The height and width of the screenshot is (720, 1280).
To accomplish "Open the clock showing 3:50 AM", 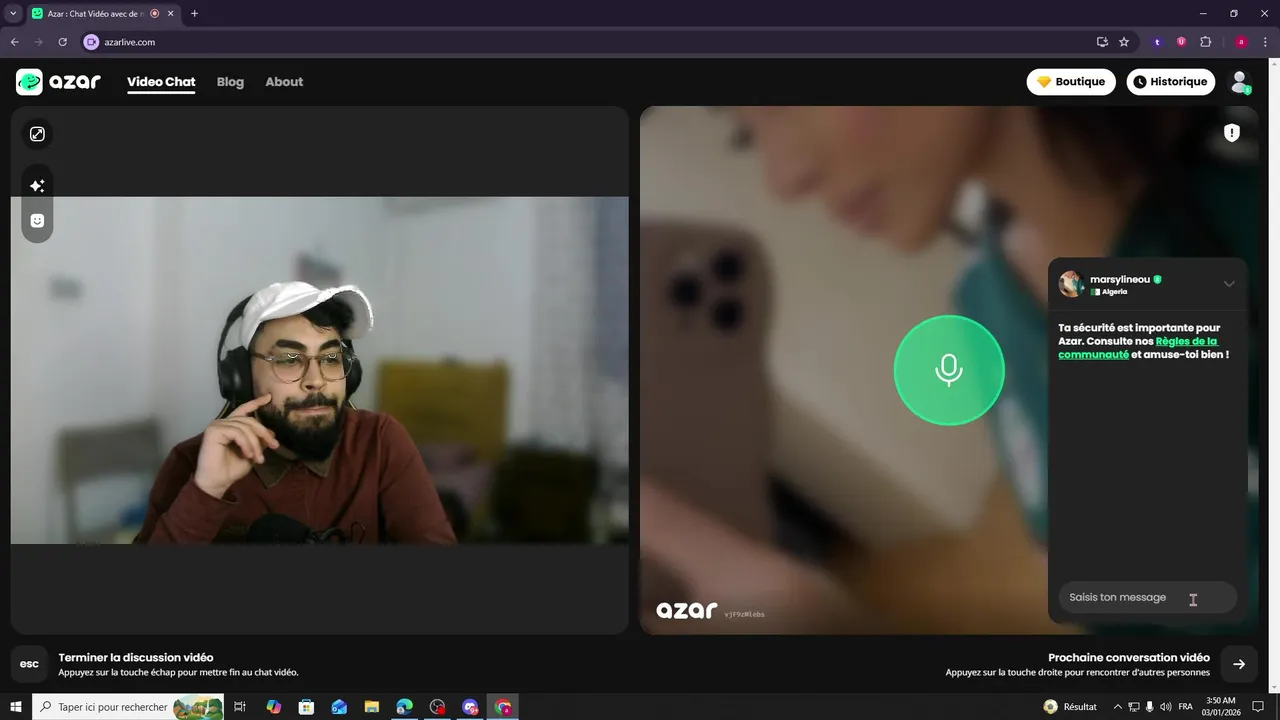I will (x=1221, y=707).
